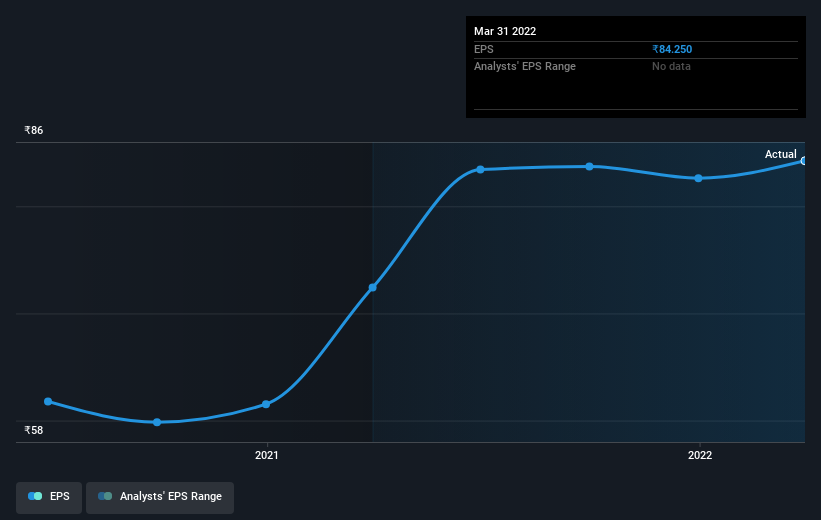
Task: Click the EPS row label in the tooltip
Action: (484, 49)
